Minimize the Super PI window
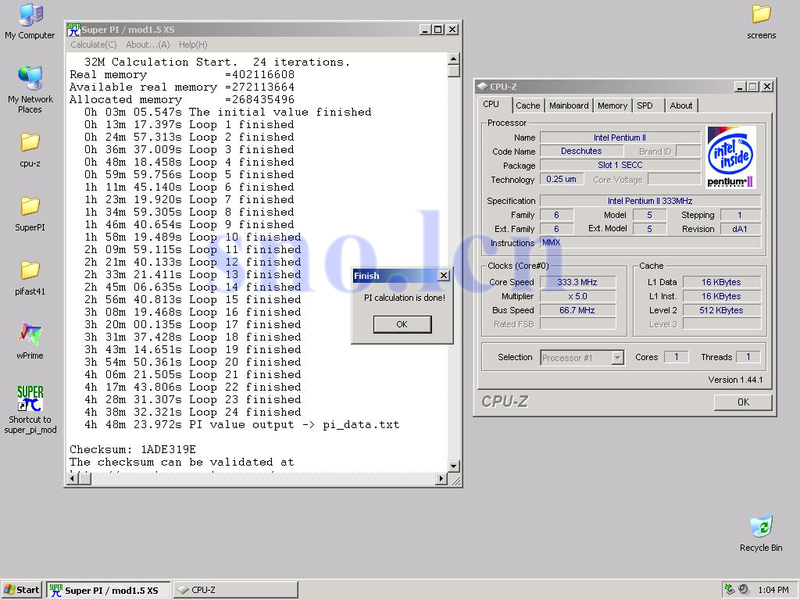This screenshot has height=600, width=800. [426, 30]
